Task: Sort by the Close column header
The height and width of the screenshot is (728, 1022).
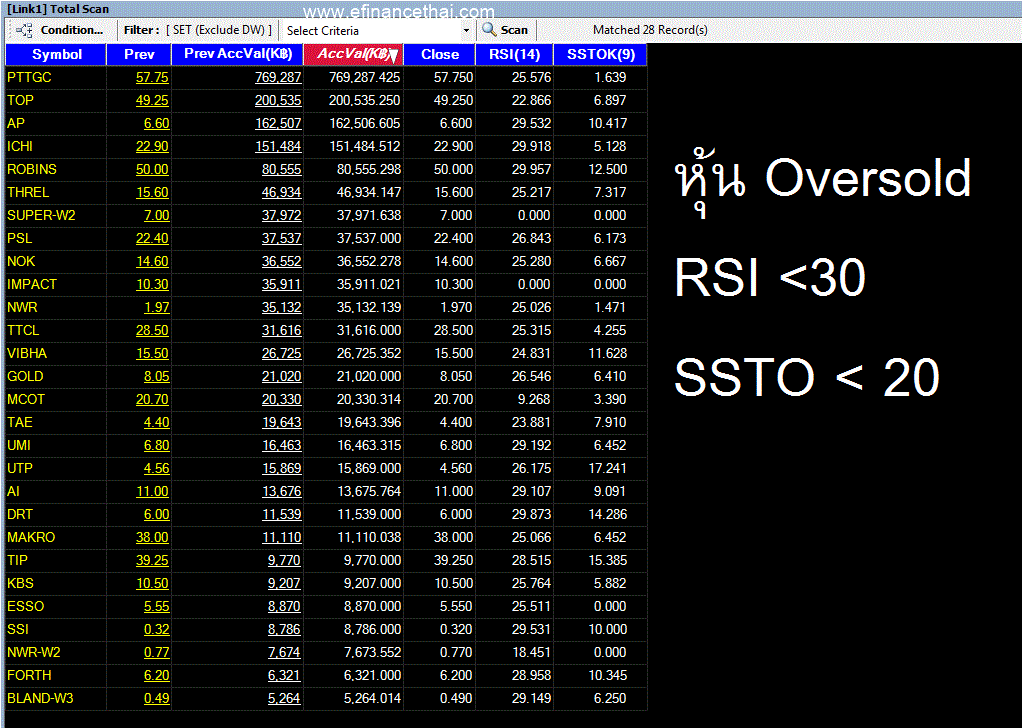Action: (x=440, y=54)
